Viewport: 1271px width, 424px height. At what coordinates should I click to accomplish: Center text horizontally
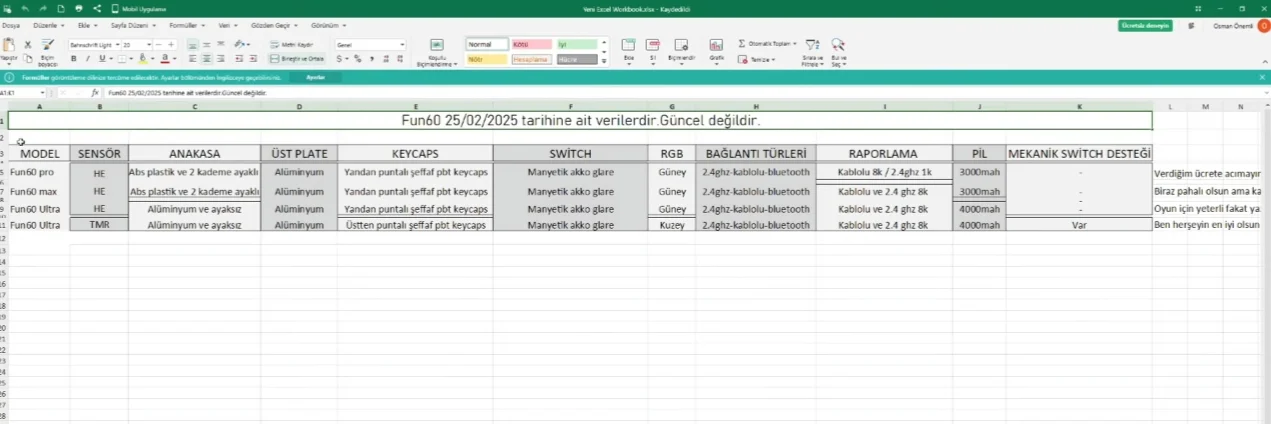206,59
